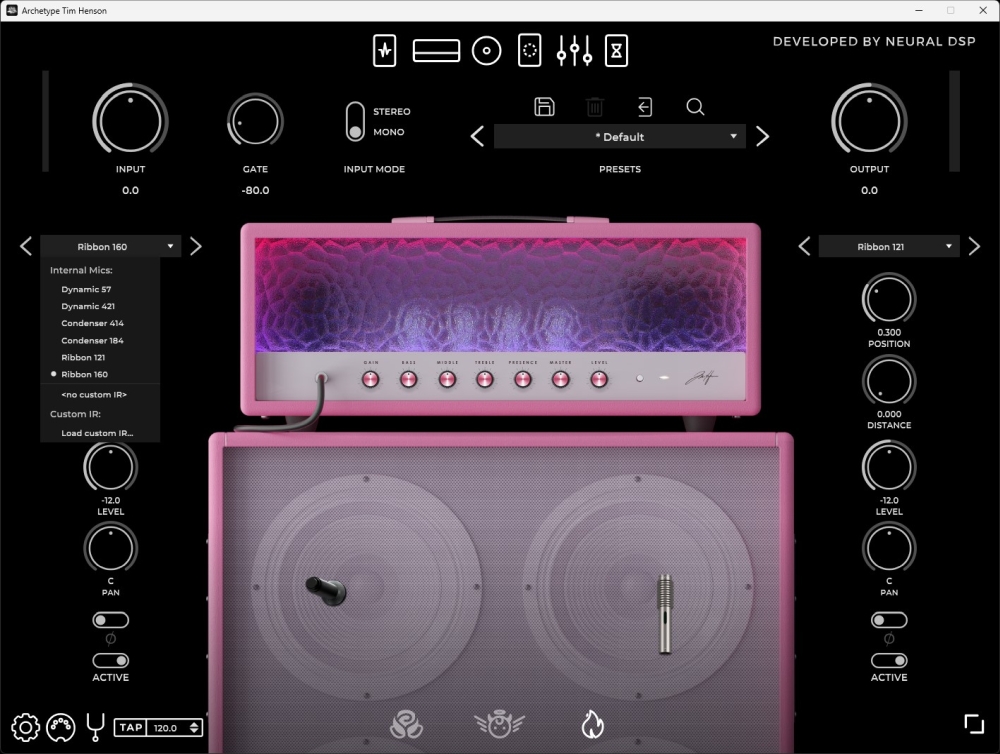
Task: Select the amplifier head section icon
Action: click(x=436, y=50)
